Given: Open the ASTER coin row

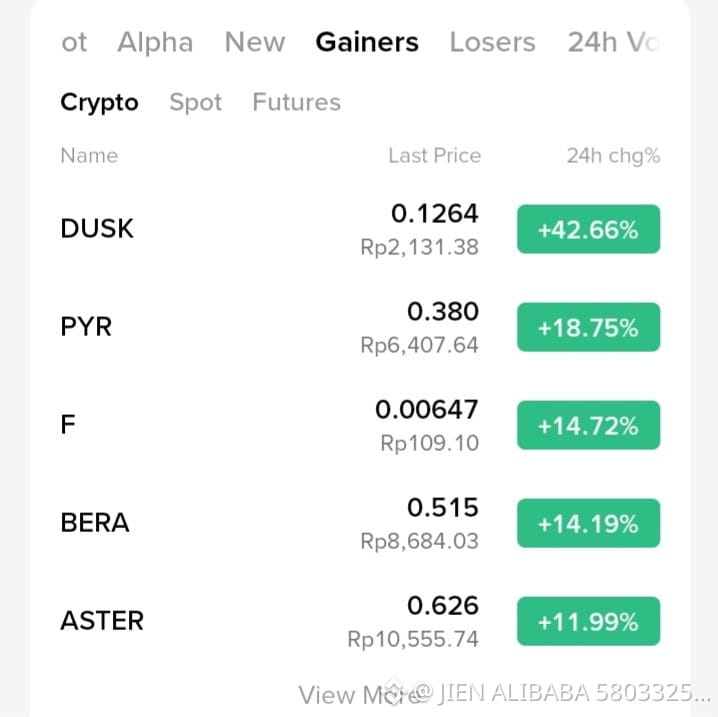Looking at the screenshot, I should (360, 621).
